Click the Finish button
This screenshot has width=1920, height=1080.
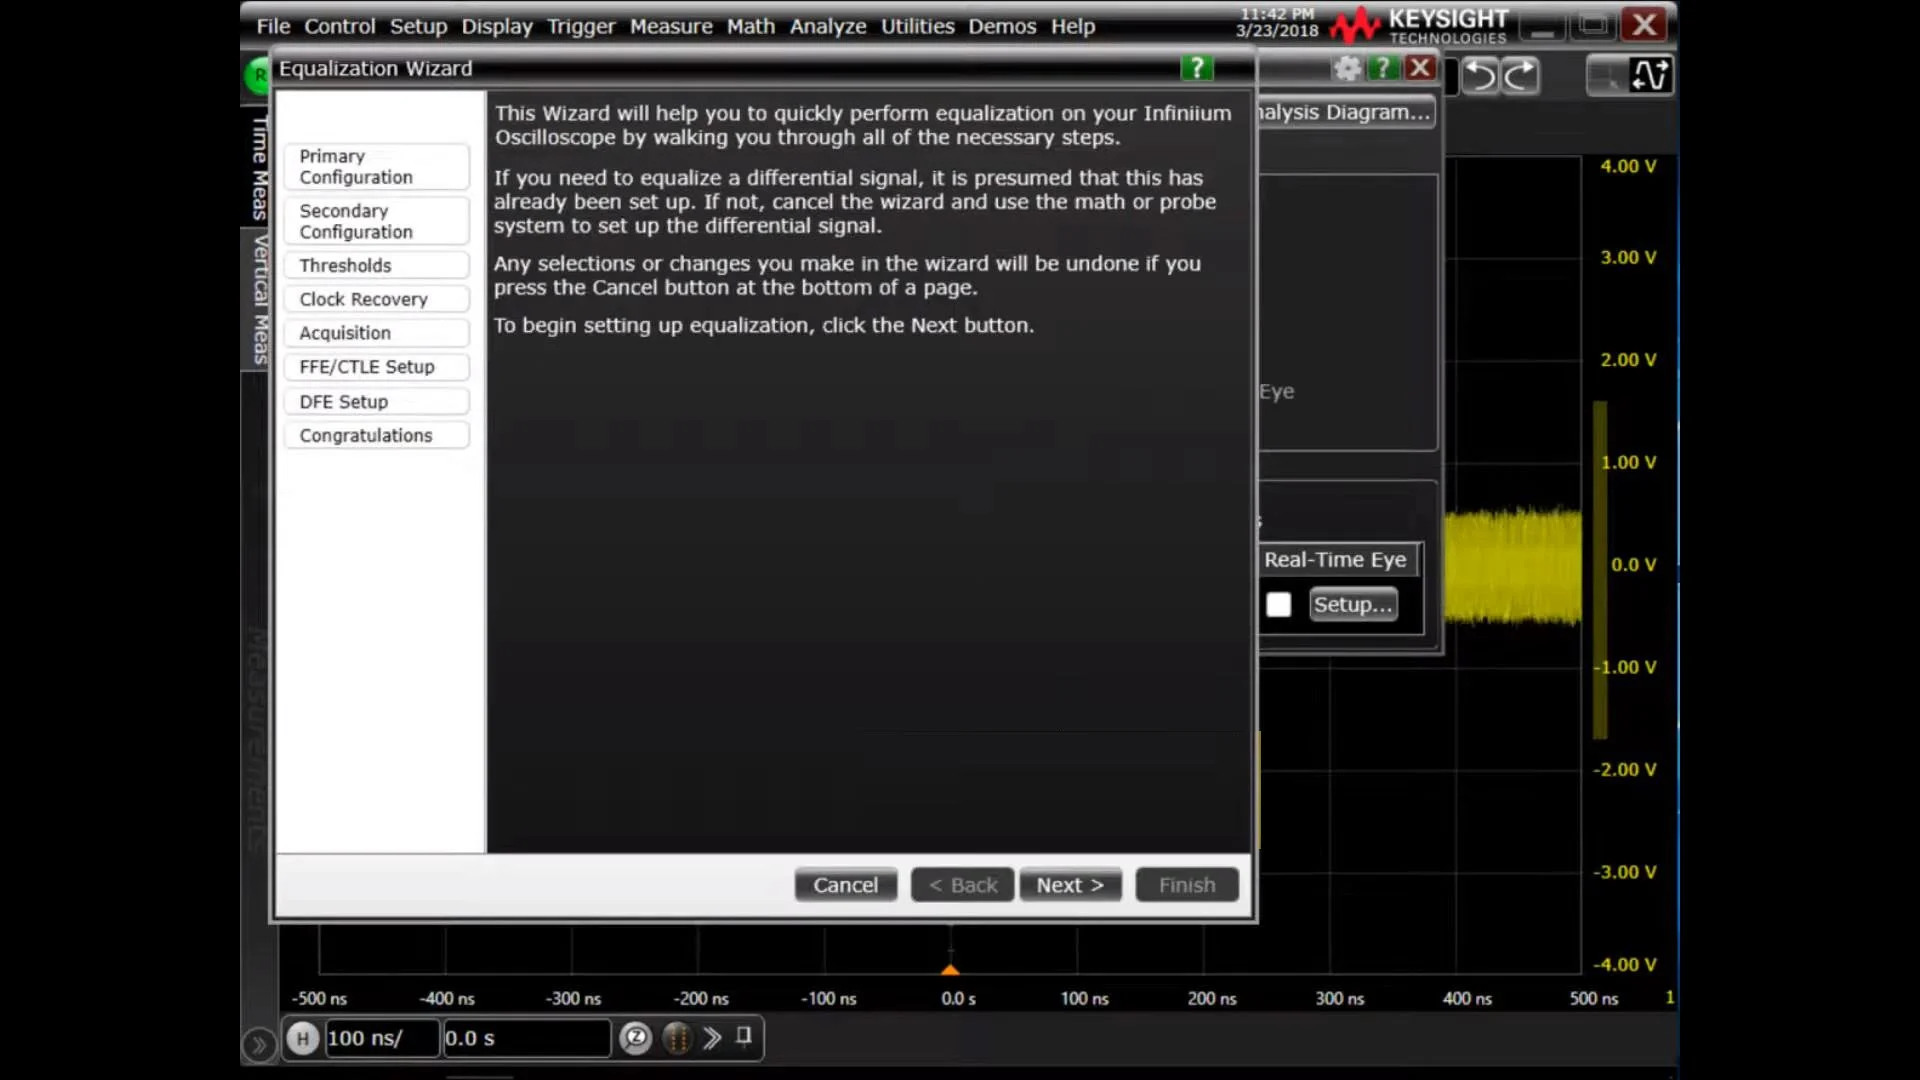[x=1187, y=885]
